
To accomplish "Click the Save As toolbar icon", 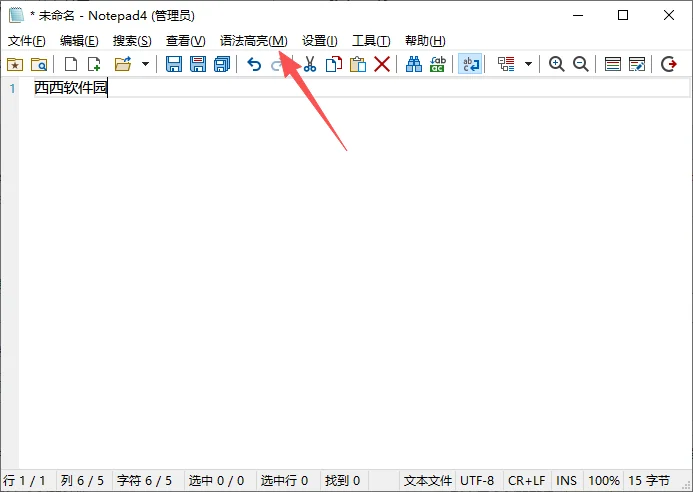I will 198,65.
